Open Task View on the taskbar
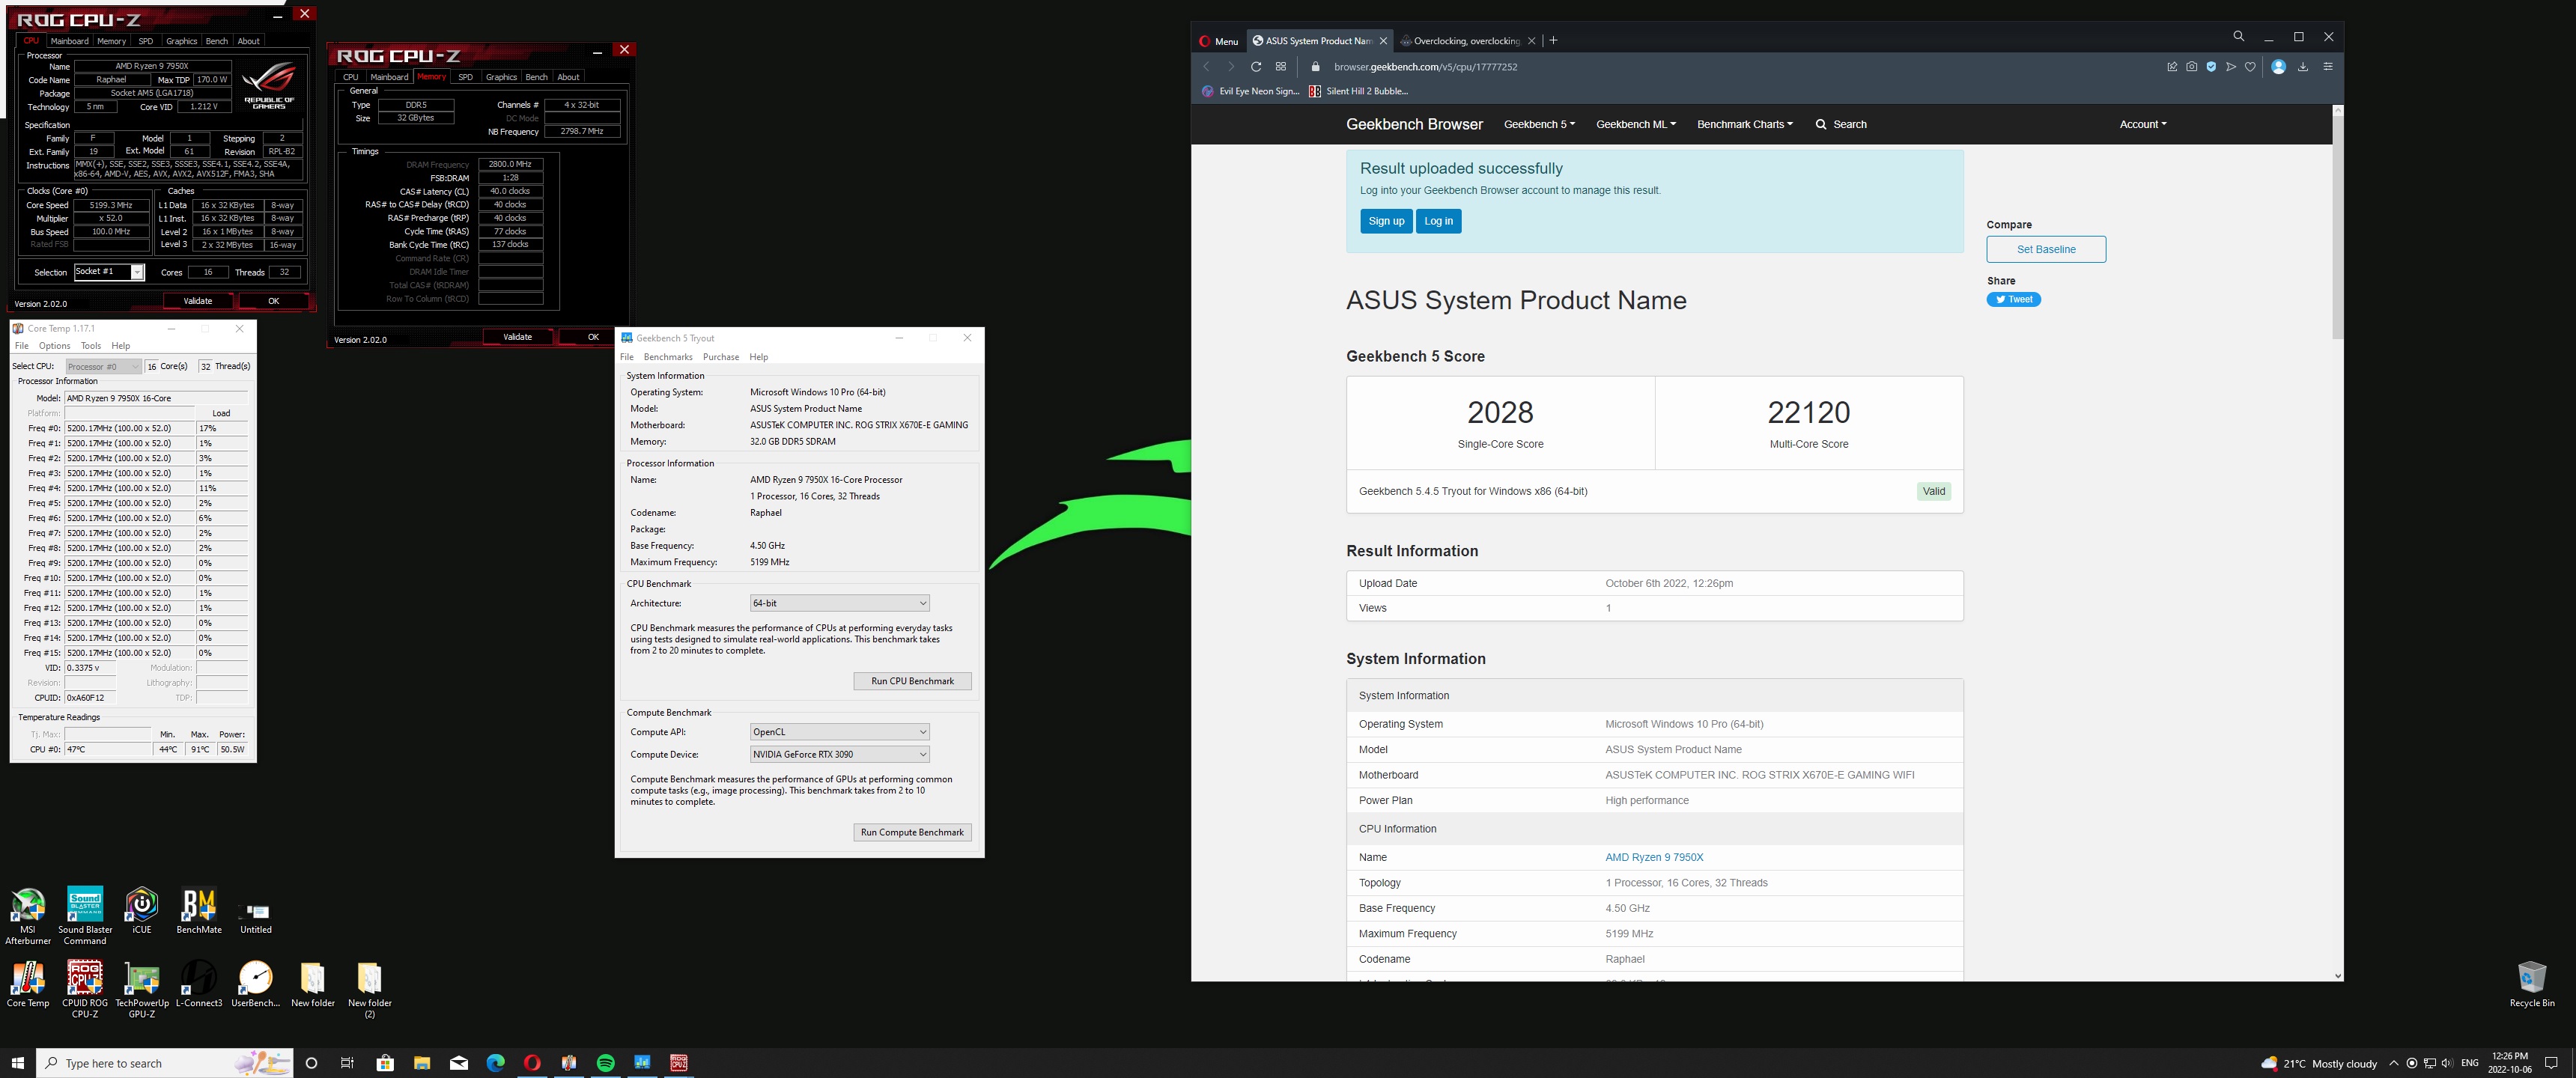 (347, 1062)
